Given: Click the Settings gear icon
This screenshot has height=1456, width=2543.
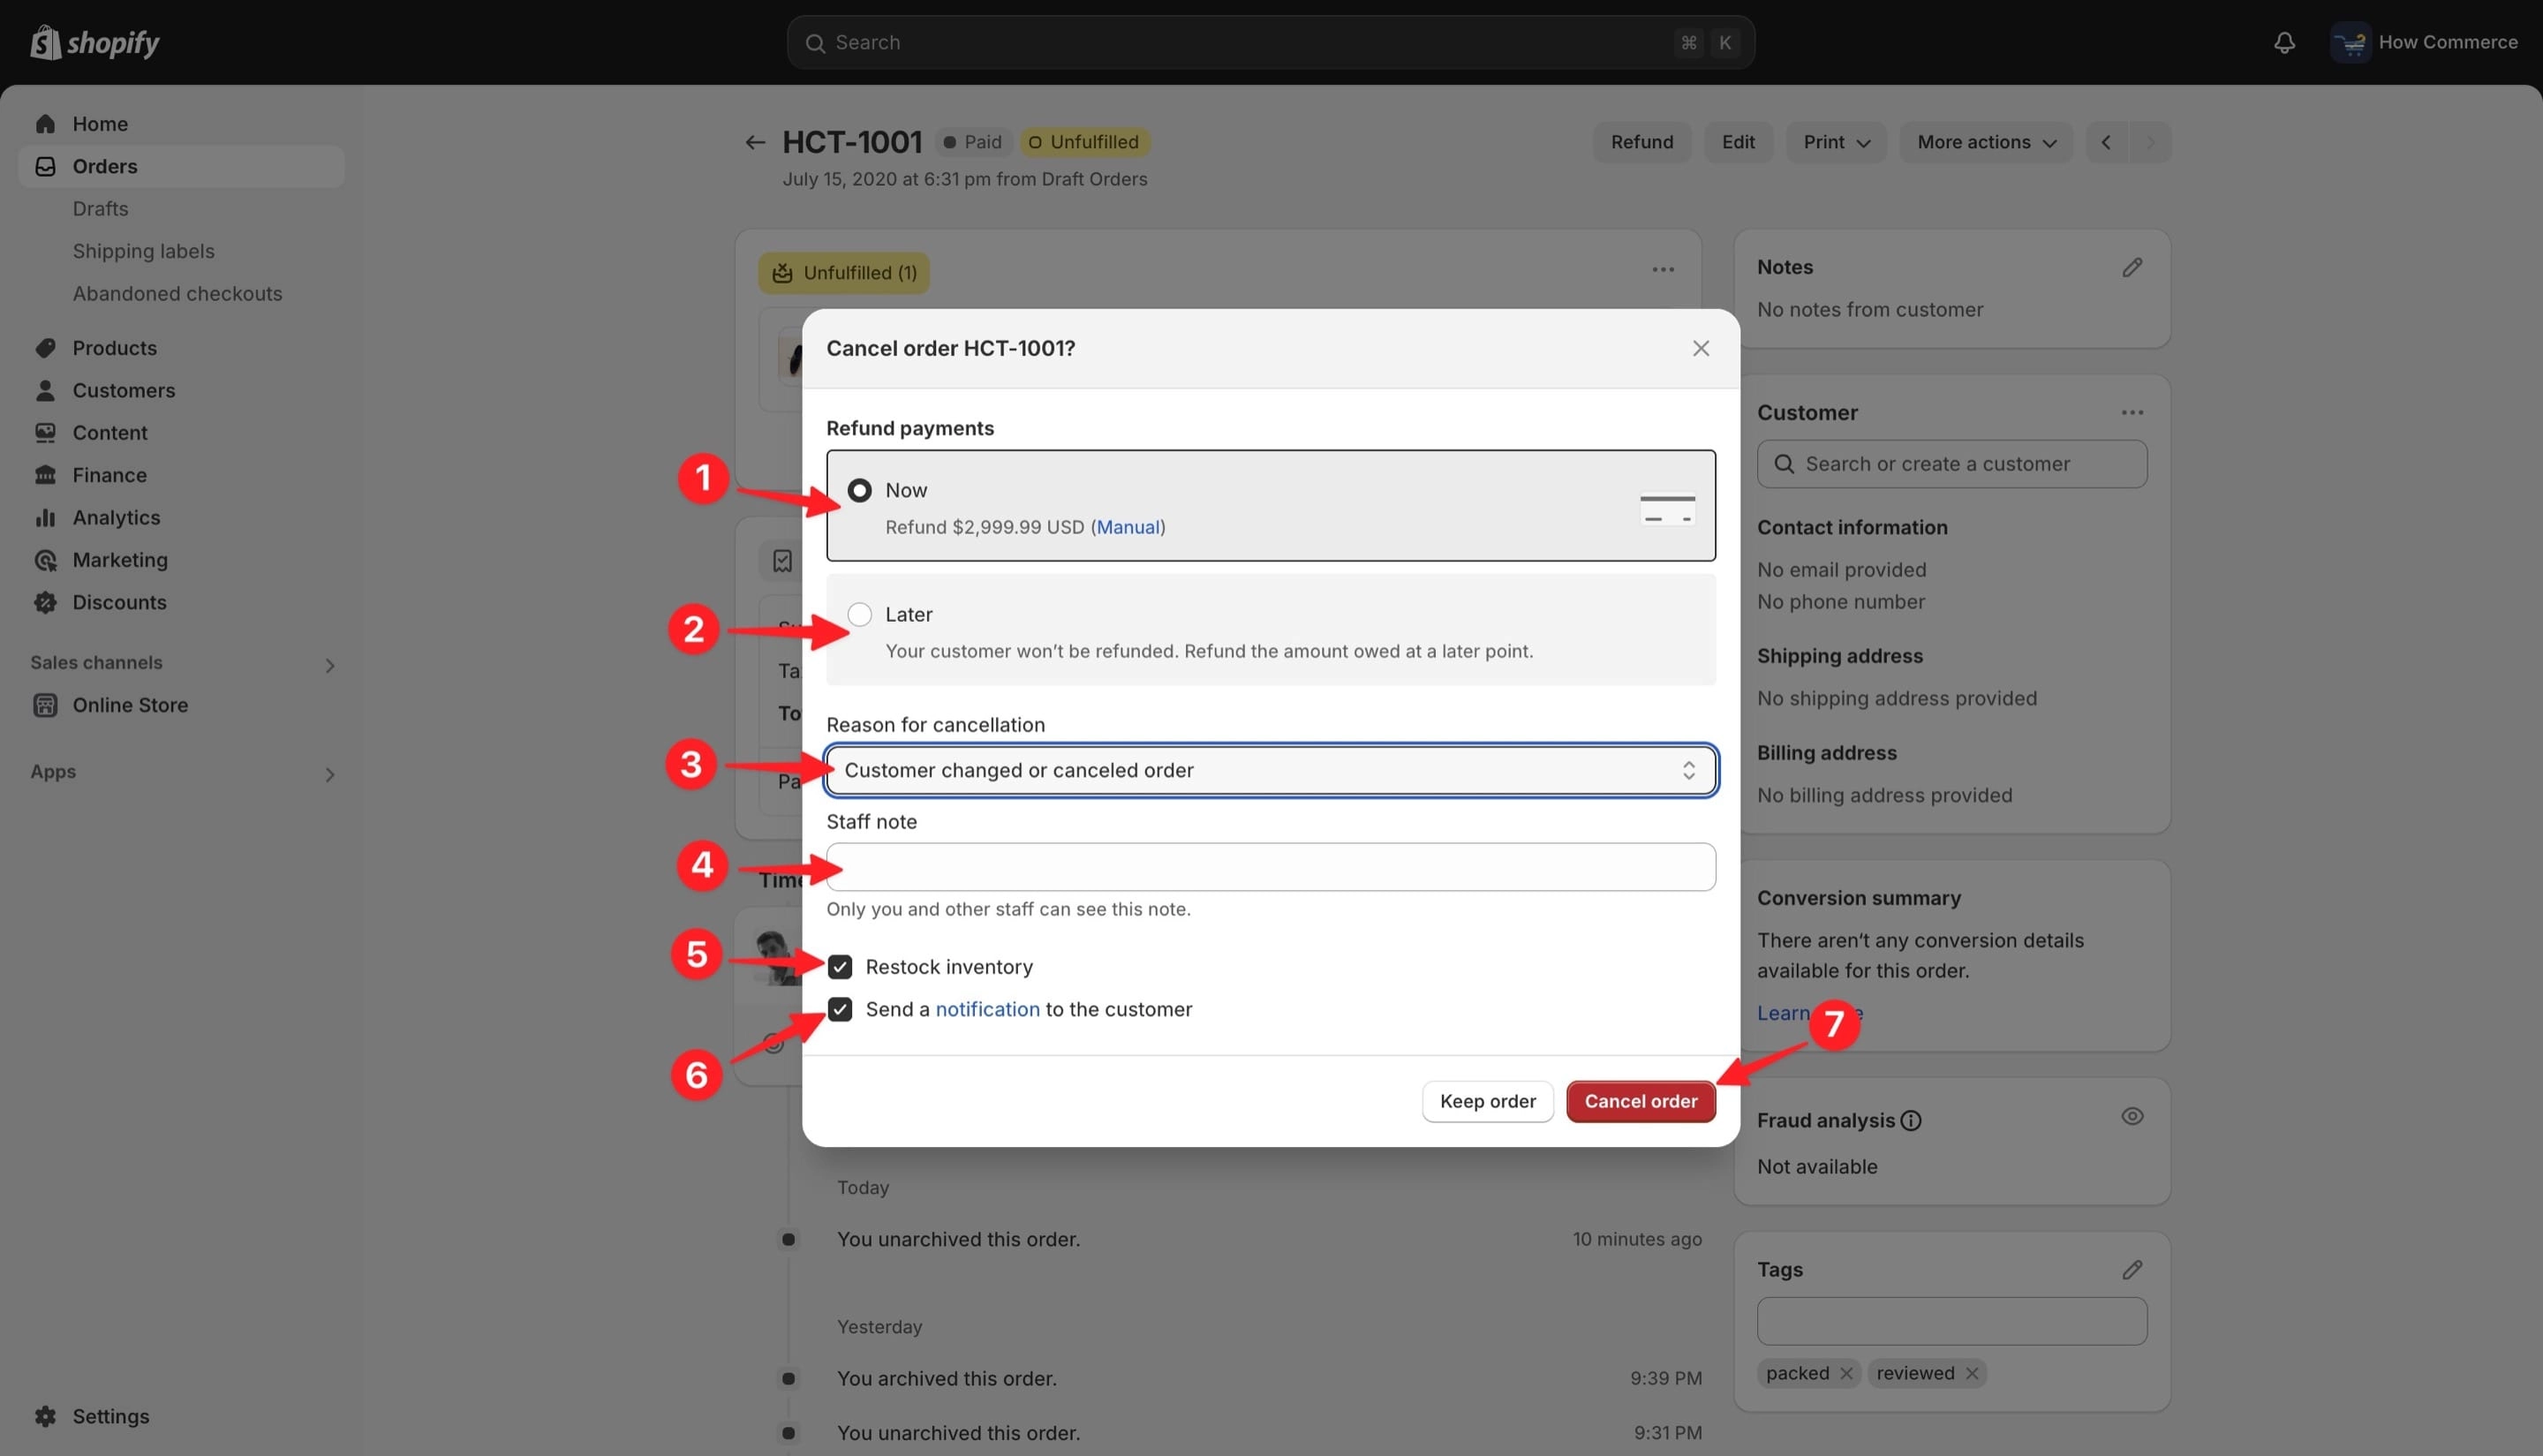Looking at the screenshot, I should pos(45,1416).
